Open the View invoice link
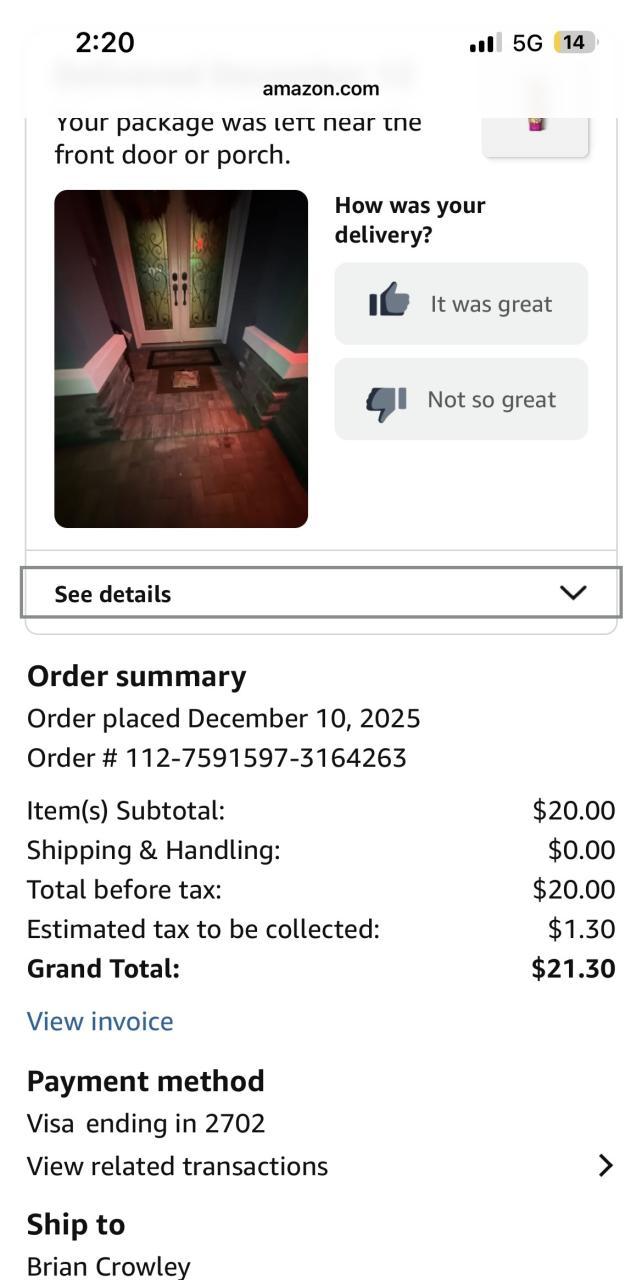Viewport: 642px width, 1280px height. [x=100, y=1021]
